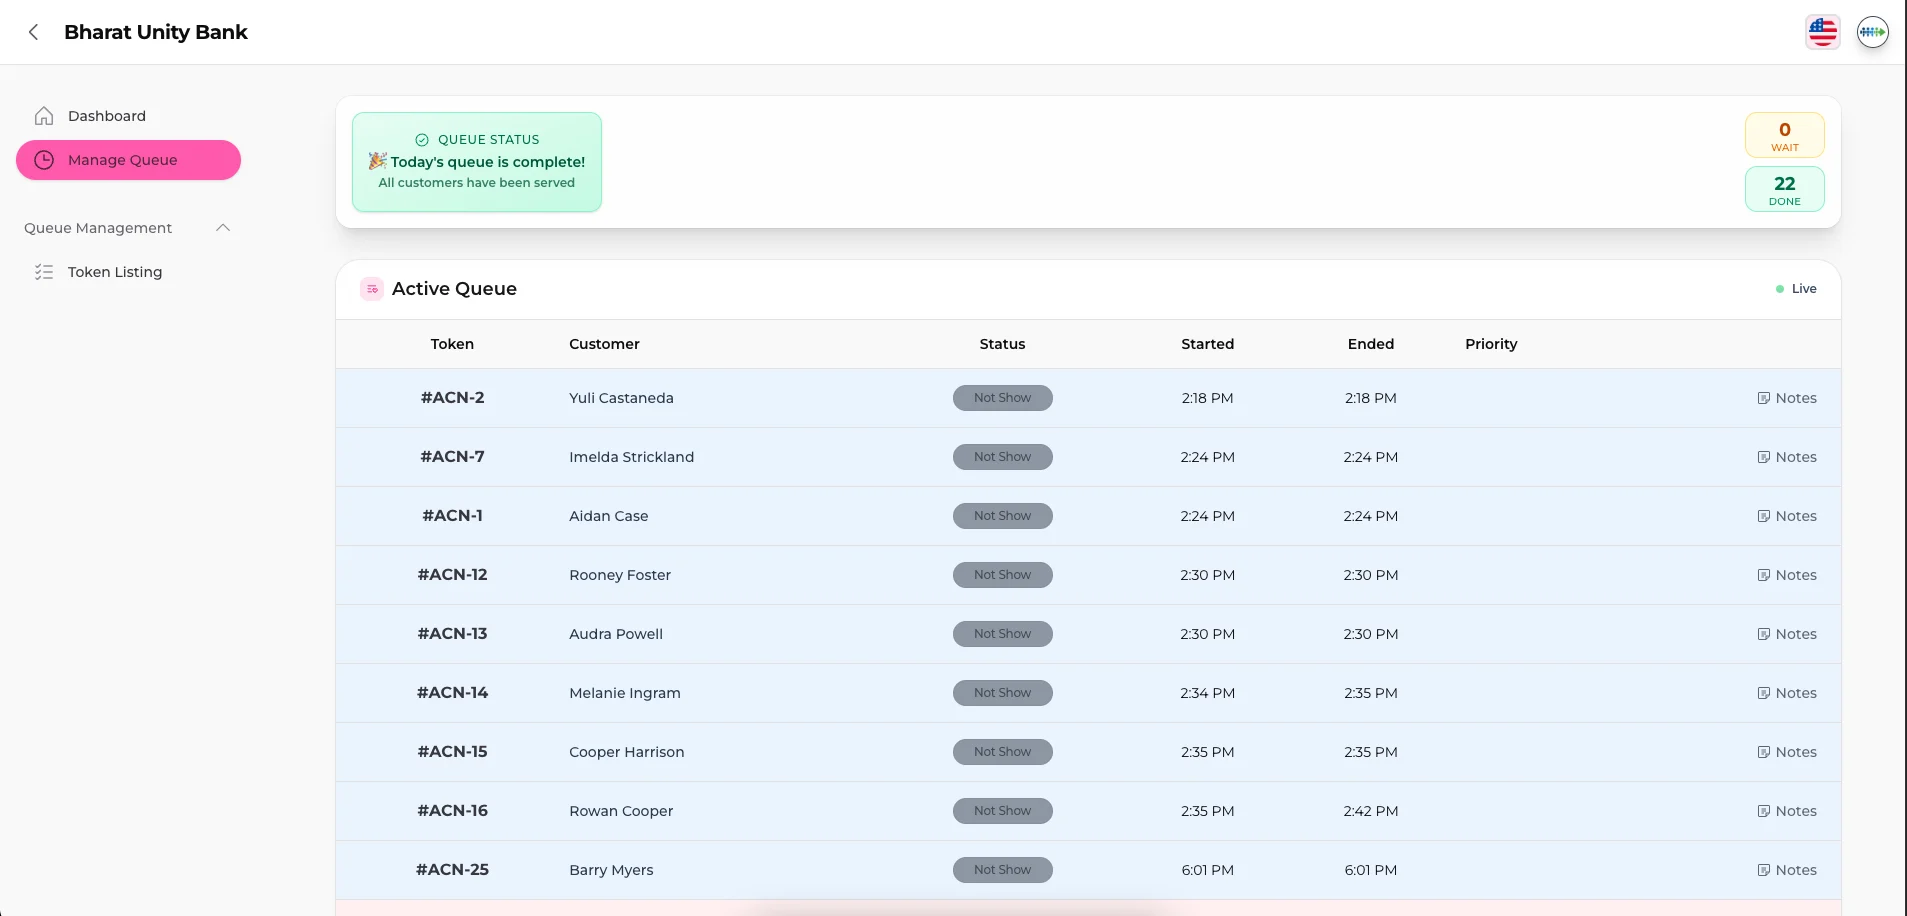The image size is (1907, 916).
Task: Open the user profile avatar
Action: point(1872,32)
